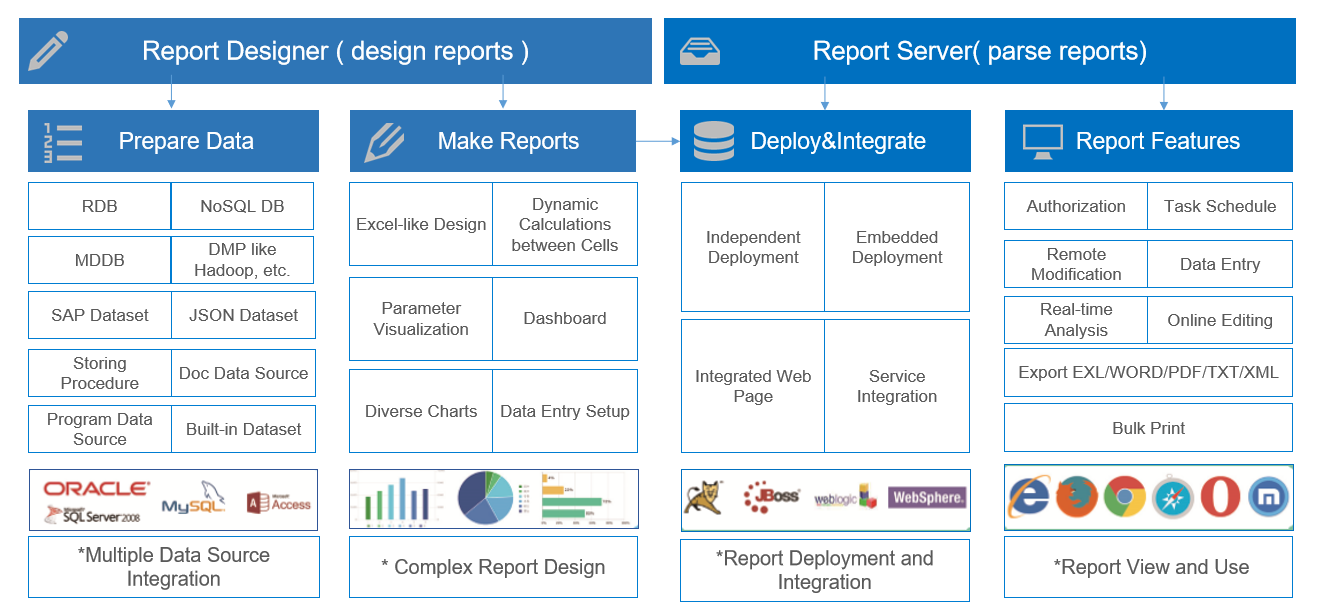Click the Safari compass icon
Image resolution: width=1317 pixels, height=608 pixels.
(1173, 497)
